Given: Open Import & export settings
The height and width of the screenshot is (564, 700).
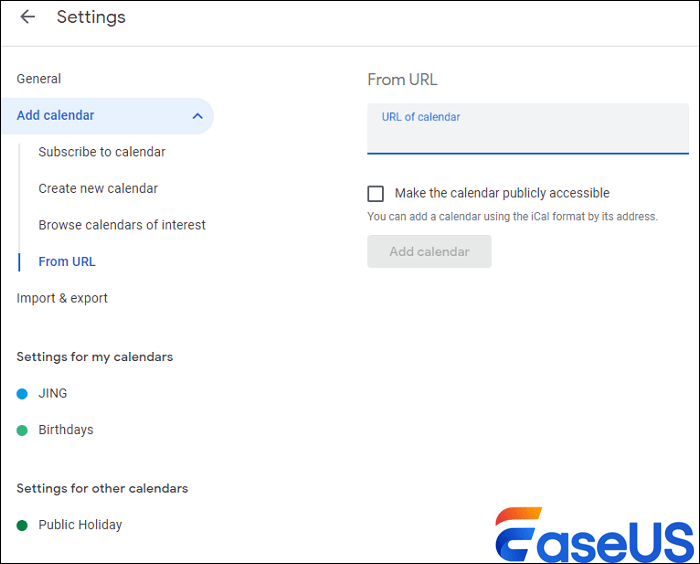Looking at the screenshot, I should (62, 298).
